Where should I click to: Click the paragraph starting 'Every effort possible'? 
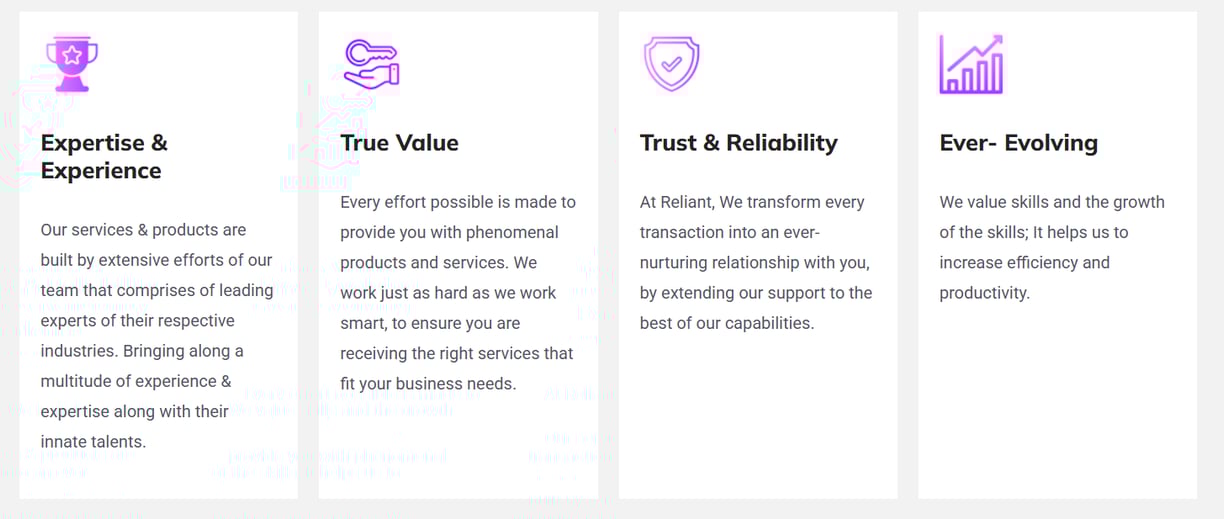click(x=458, y=293)
